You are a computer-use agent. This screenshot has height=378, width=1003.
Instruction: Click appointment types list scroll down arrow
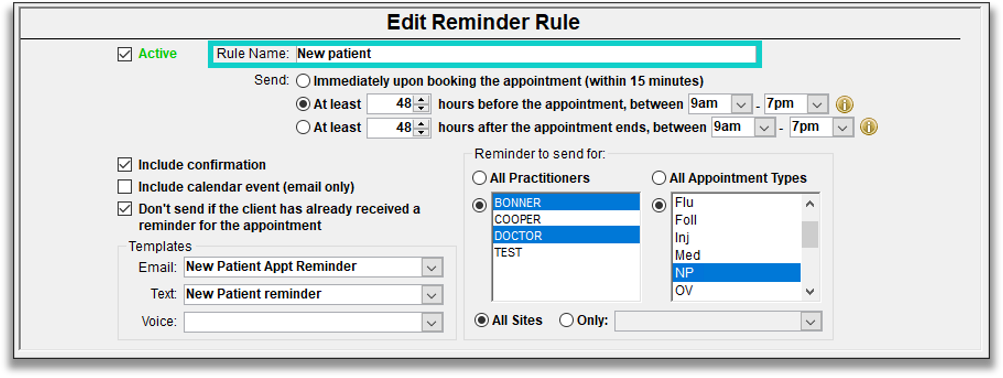[810, 292]
